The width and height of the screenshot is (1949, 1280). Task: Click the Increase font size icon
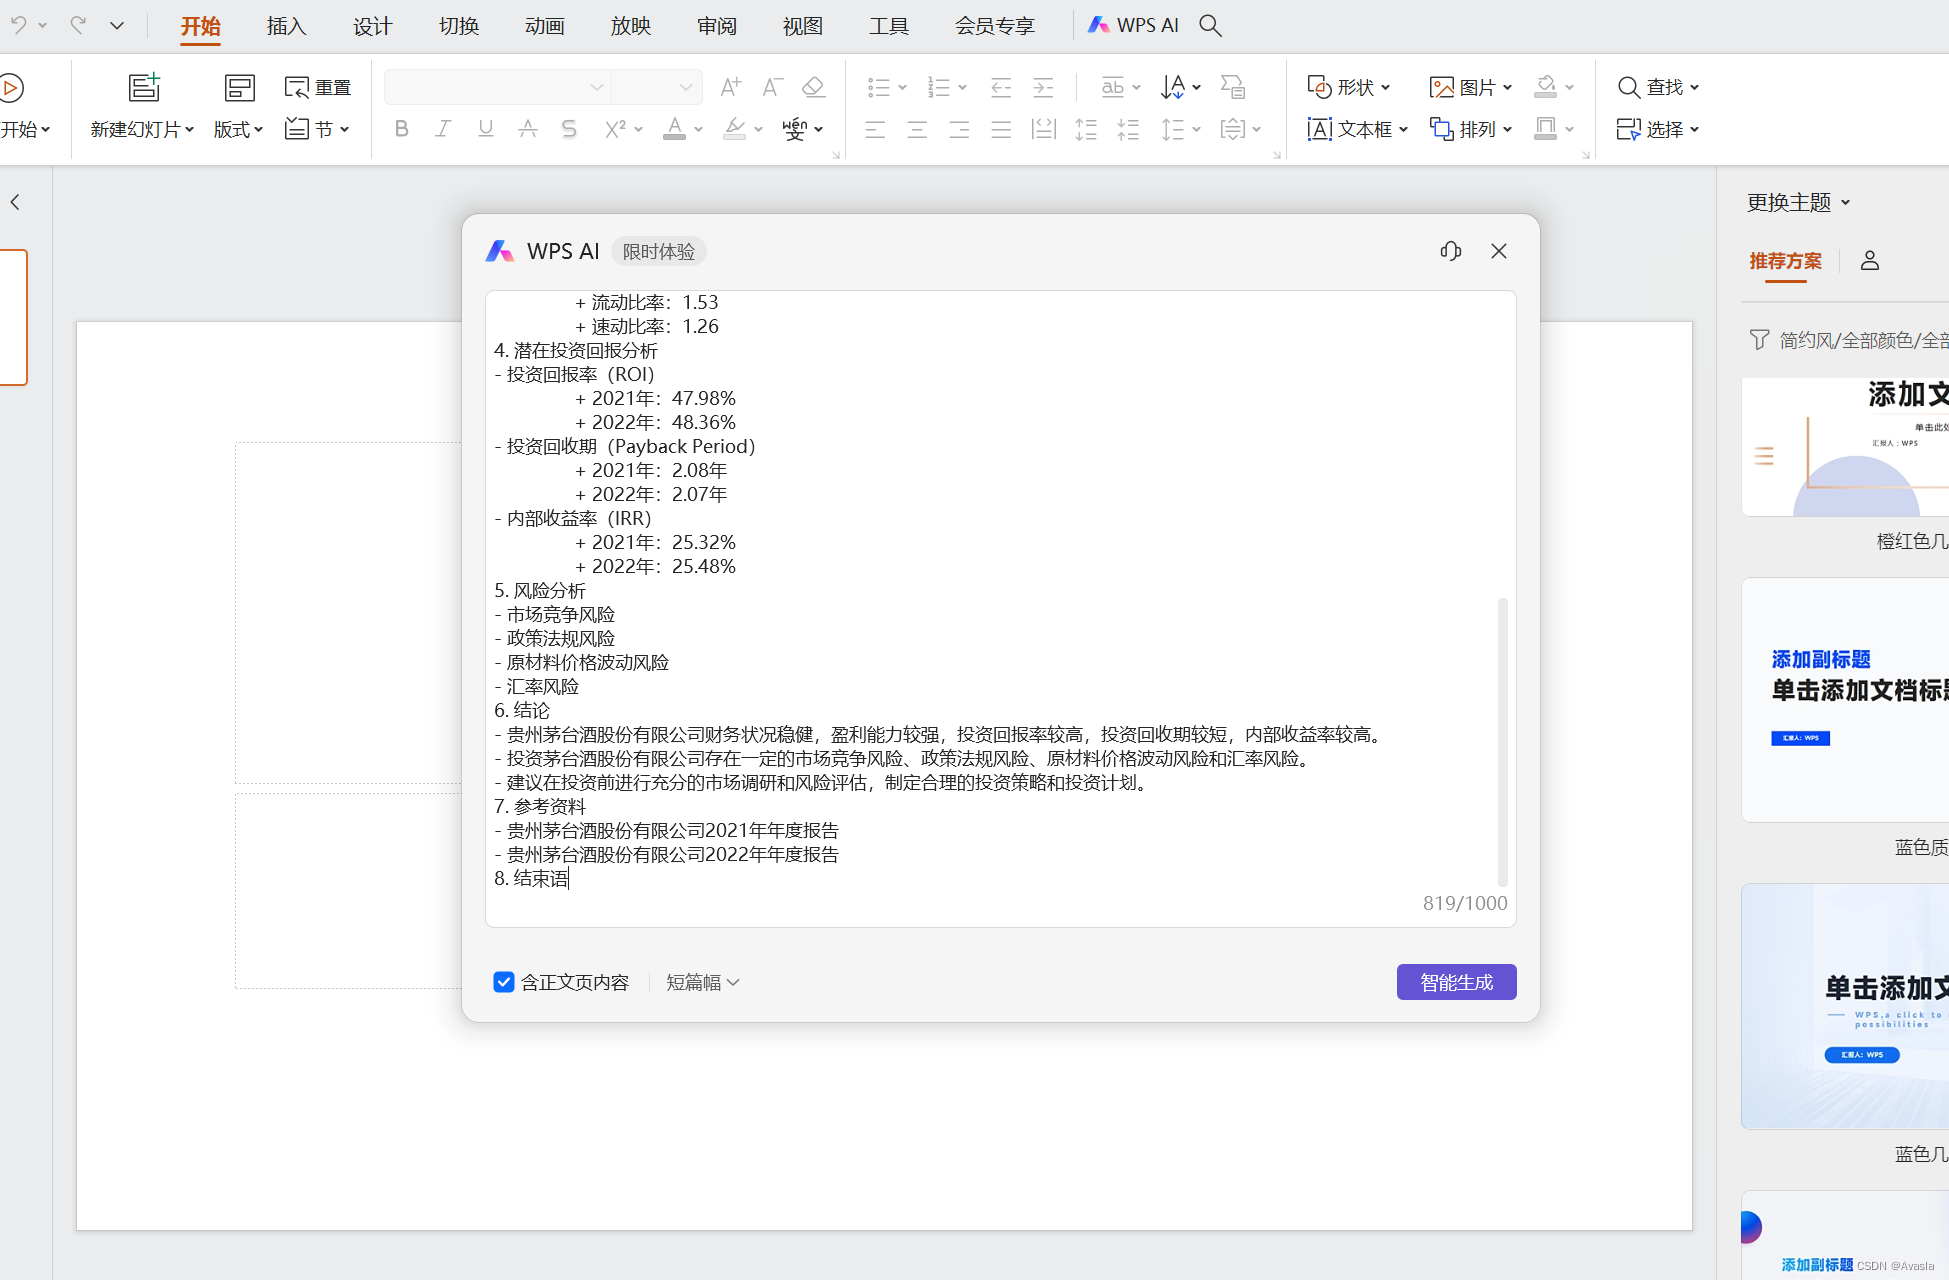point(731,87)
